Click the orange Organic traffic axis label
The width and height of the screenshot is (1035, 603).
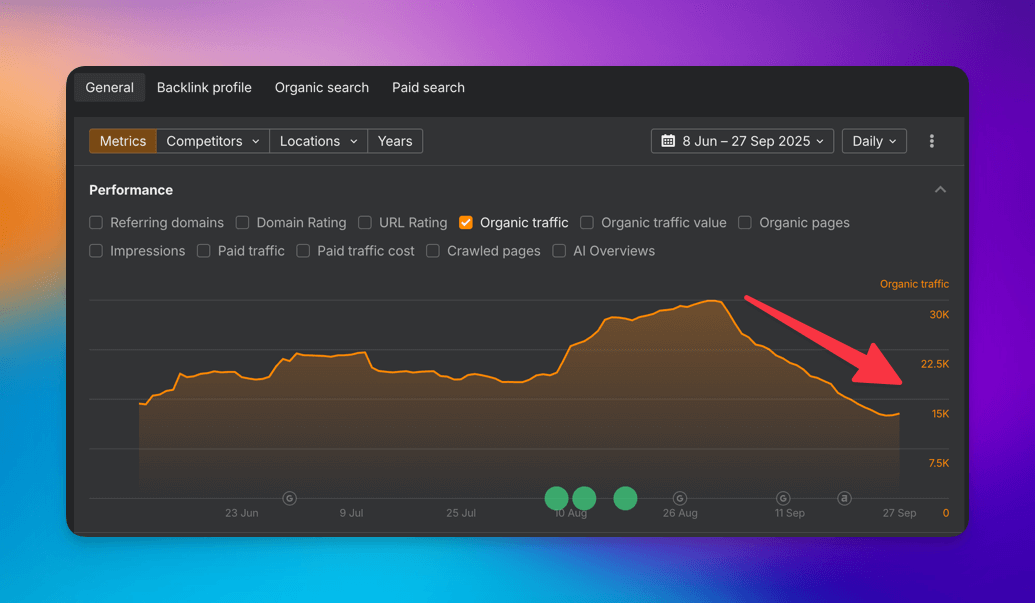coord(914,284)
